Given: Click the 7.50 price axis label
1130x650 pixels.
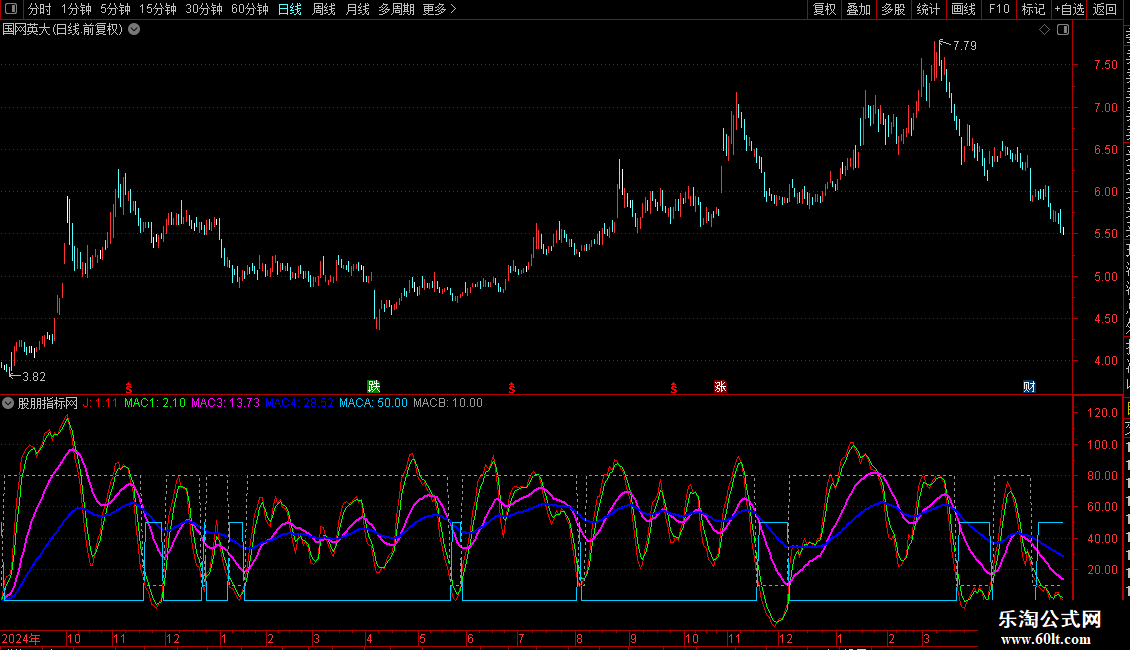Looking at the screenshot, I should pos(1105,65).
